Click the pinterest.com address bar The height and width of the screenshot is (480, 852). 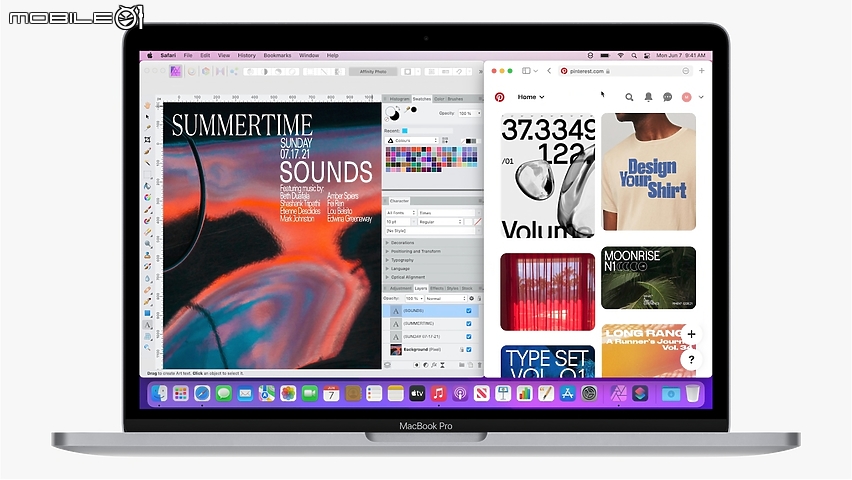(625, 71)
